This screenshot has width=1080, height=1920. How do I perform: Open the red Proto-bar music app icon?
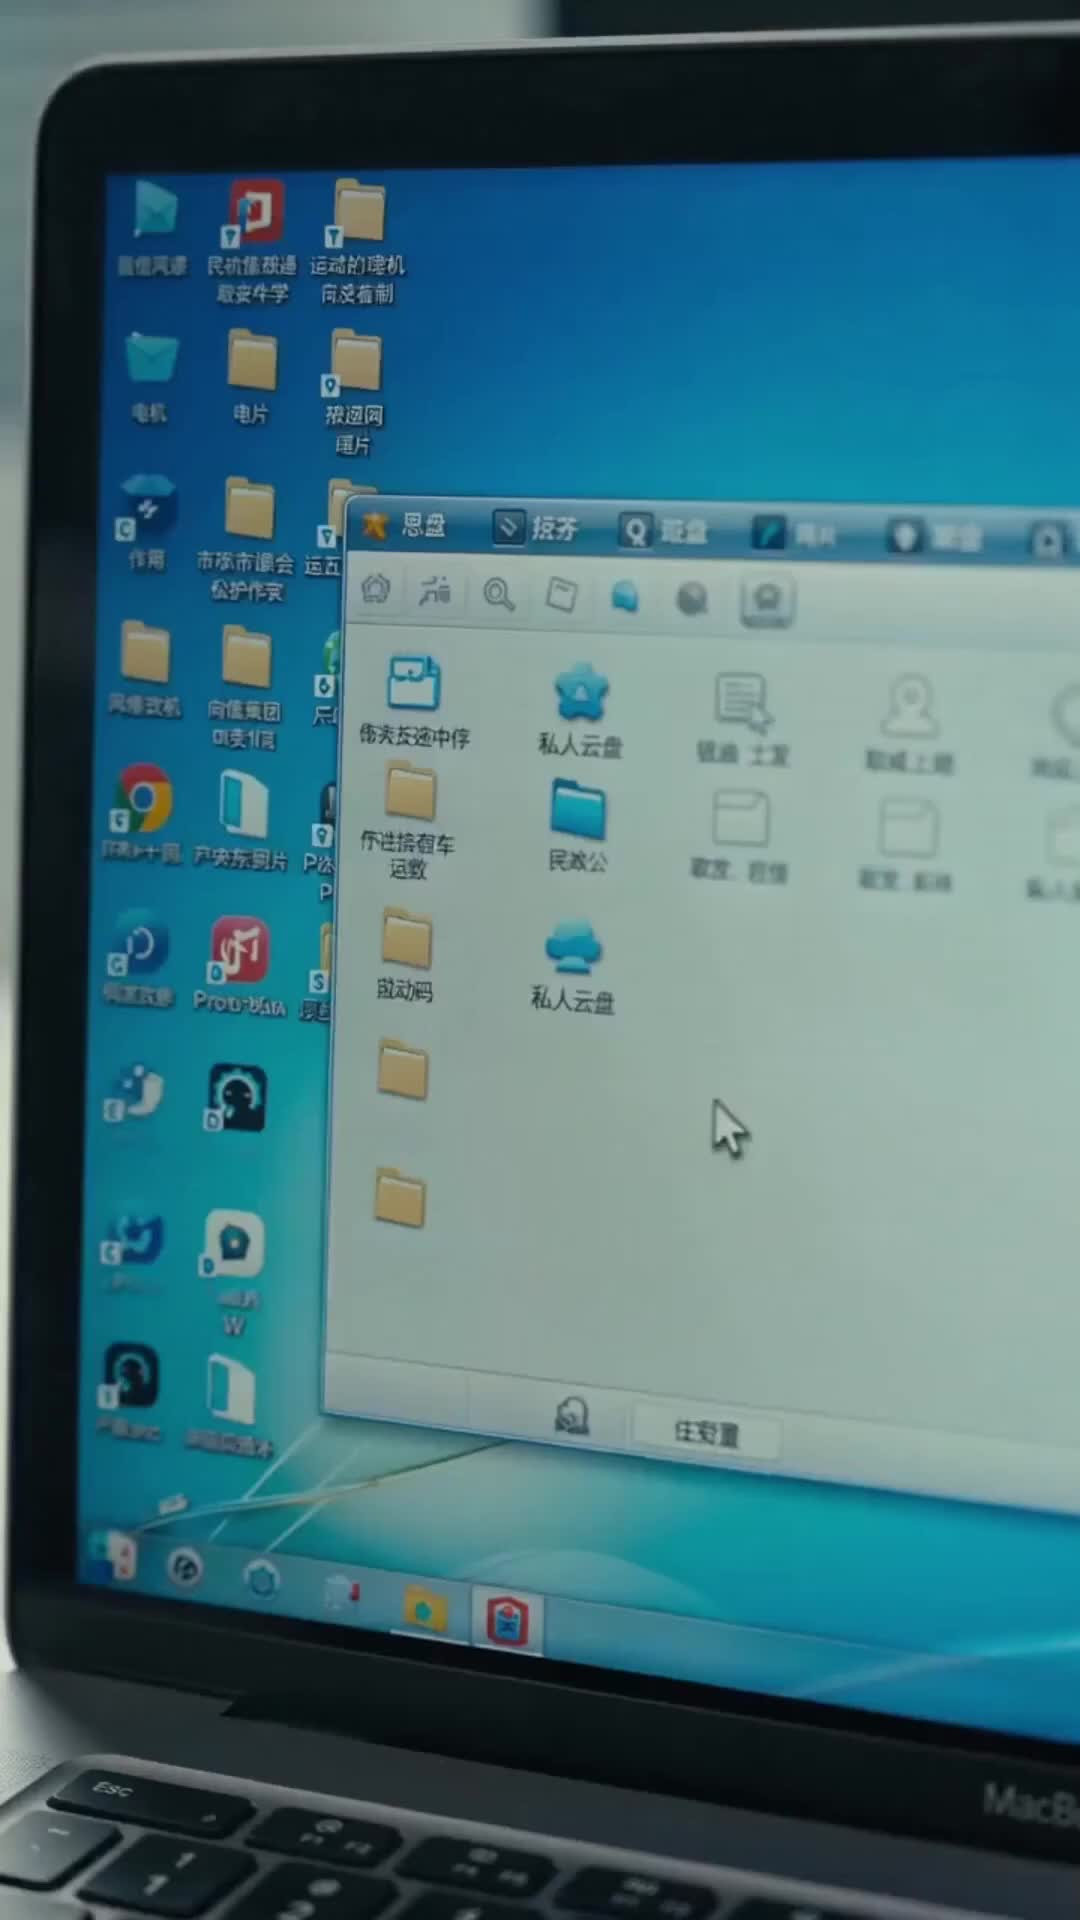238,949
